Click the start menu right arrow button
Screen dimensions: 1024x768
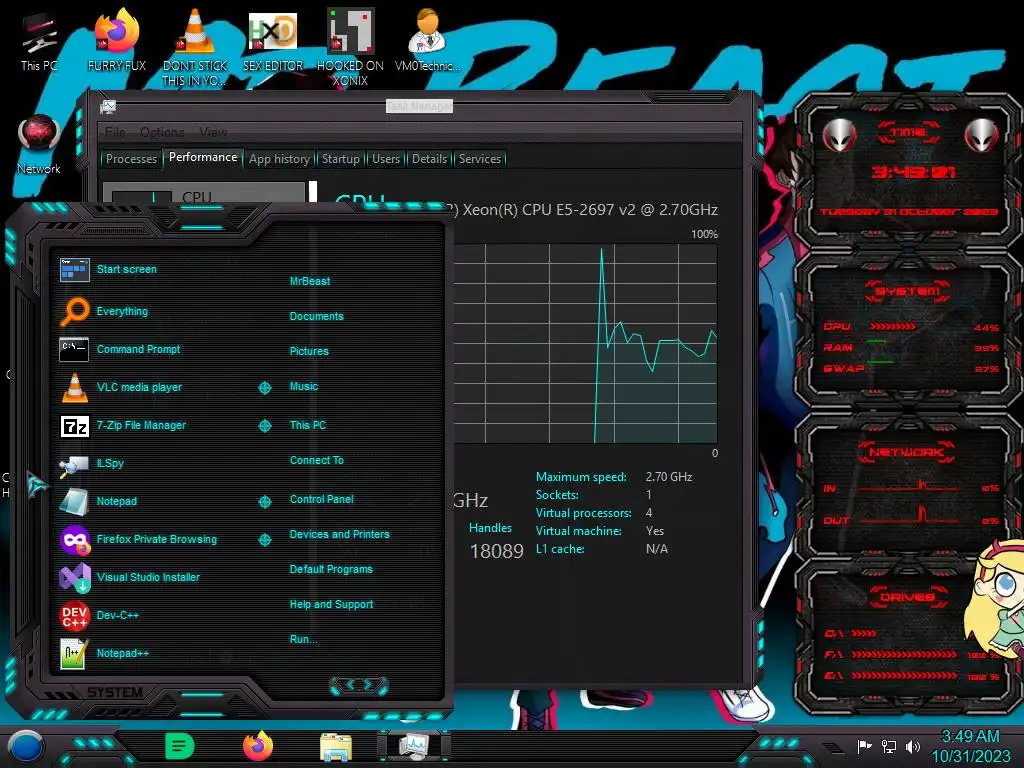click(368, 684)
